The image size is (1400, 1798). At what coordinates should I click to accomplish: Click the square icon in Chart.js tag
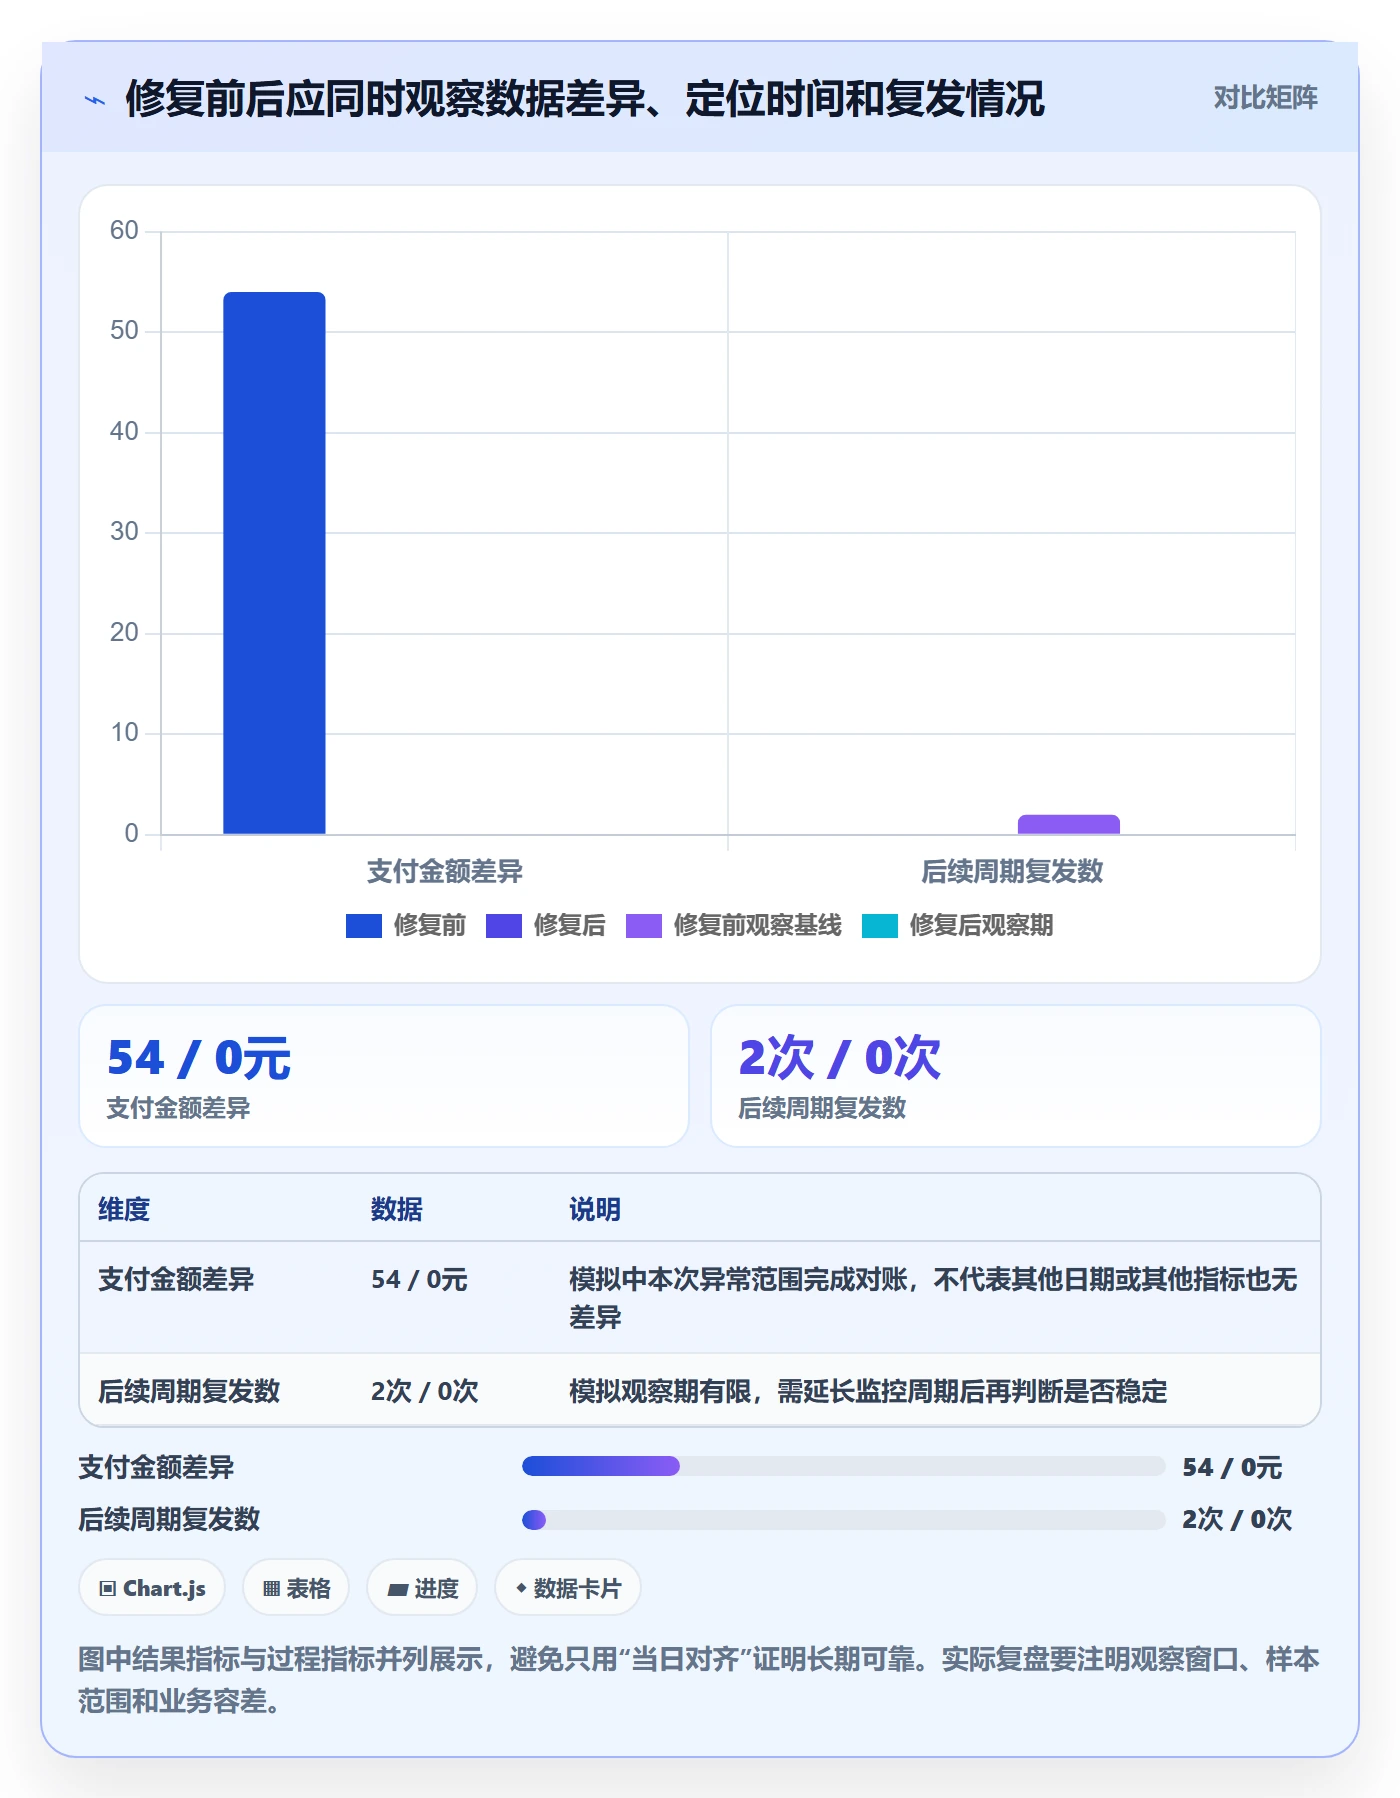pyautogui.click(x=108, y=1589)
